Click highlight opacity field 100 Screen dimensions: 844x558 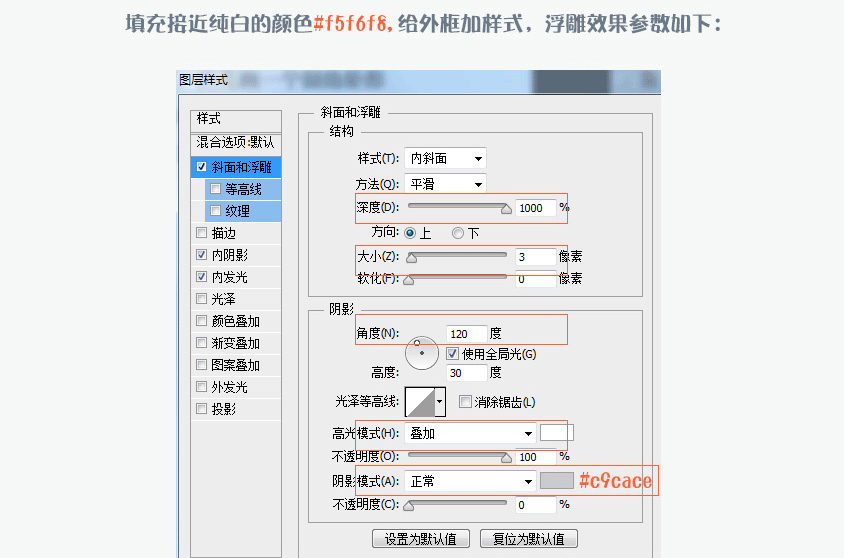pyautogui.click(x=535, y=457)
